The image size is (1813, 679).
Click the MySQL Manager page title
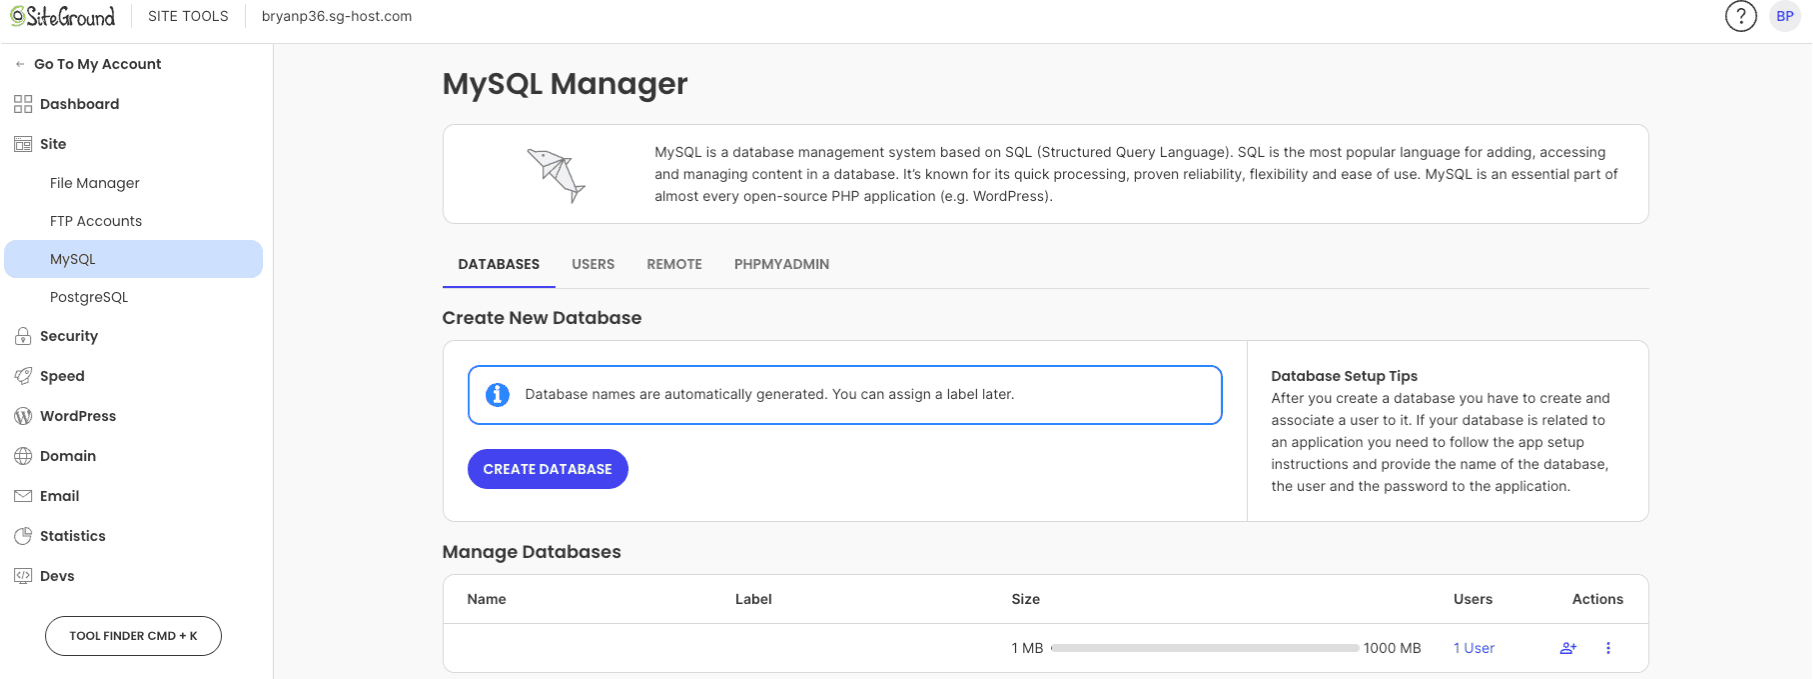click(565, 84)
